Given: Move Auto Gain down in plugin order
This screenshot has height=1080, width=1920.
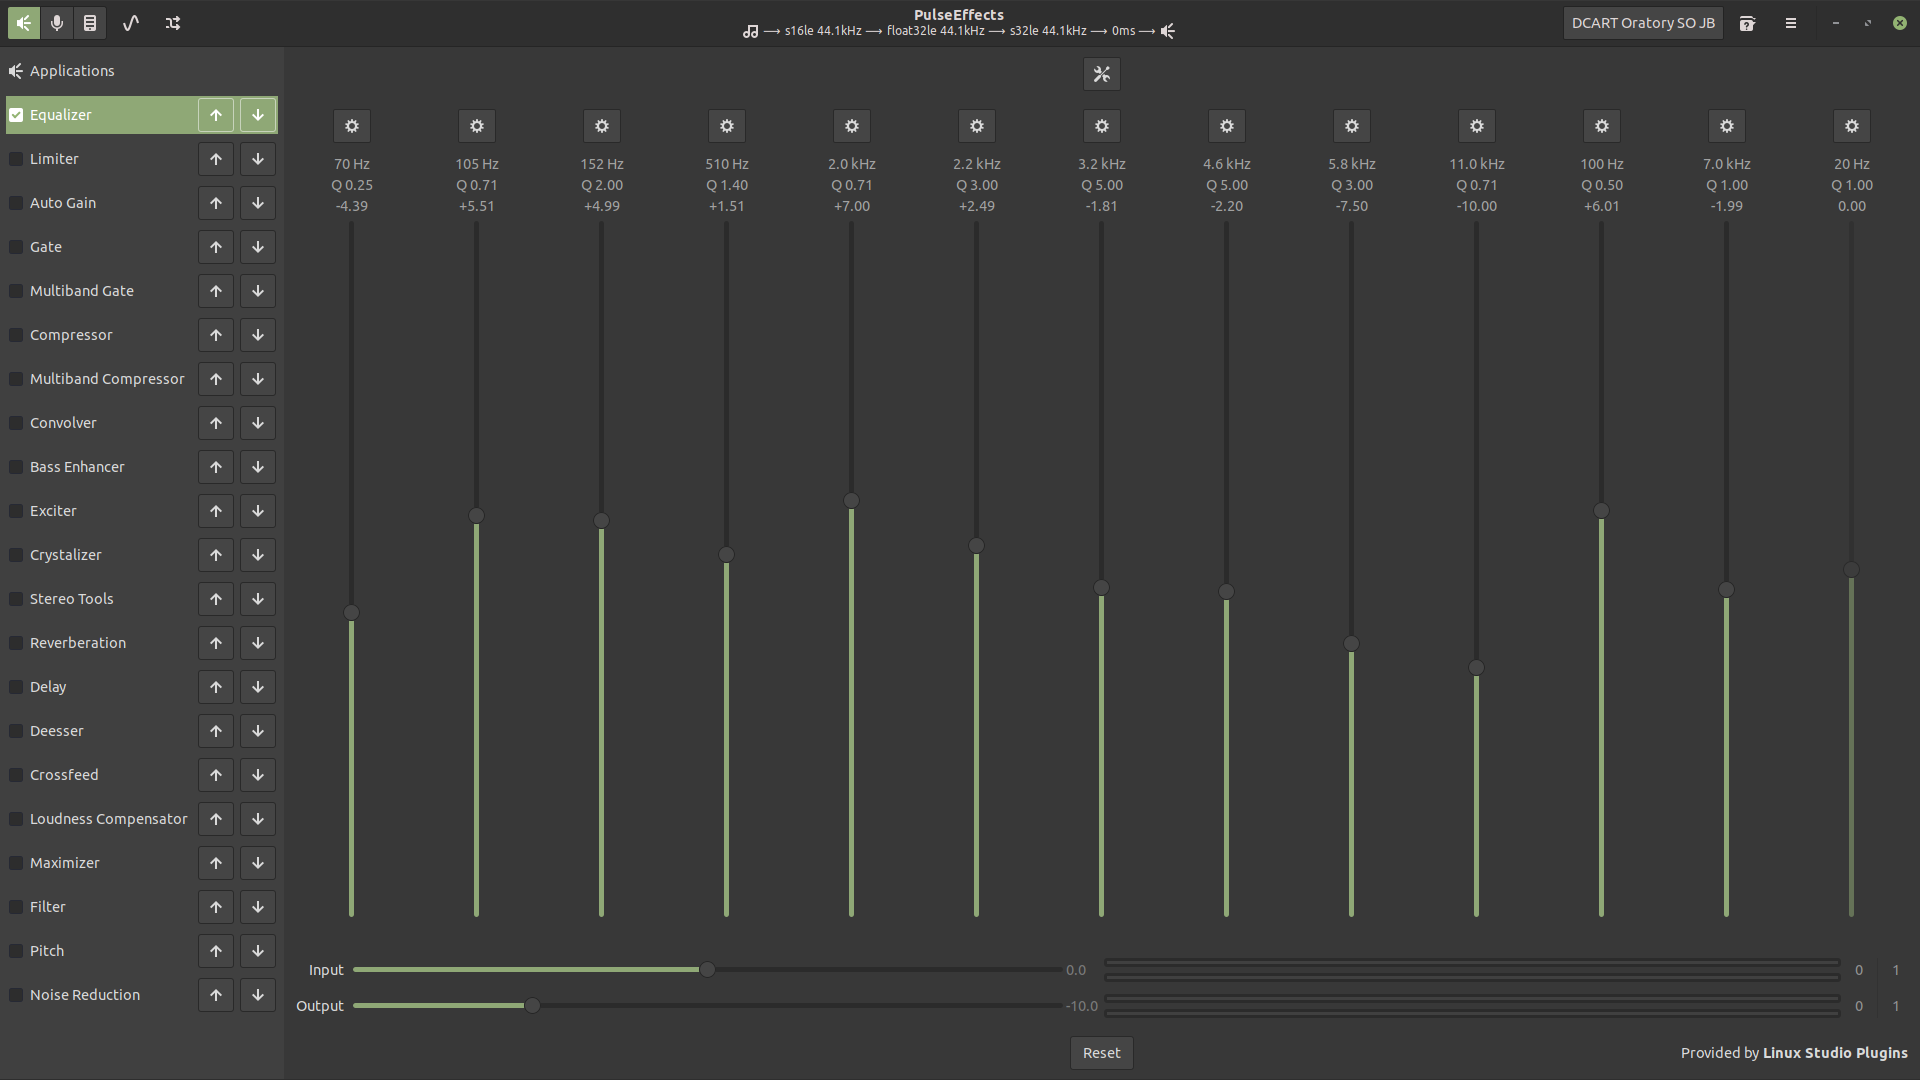Looking at the screenshot, I should tap(258, 203).
